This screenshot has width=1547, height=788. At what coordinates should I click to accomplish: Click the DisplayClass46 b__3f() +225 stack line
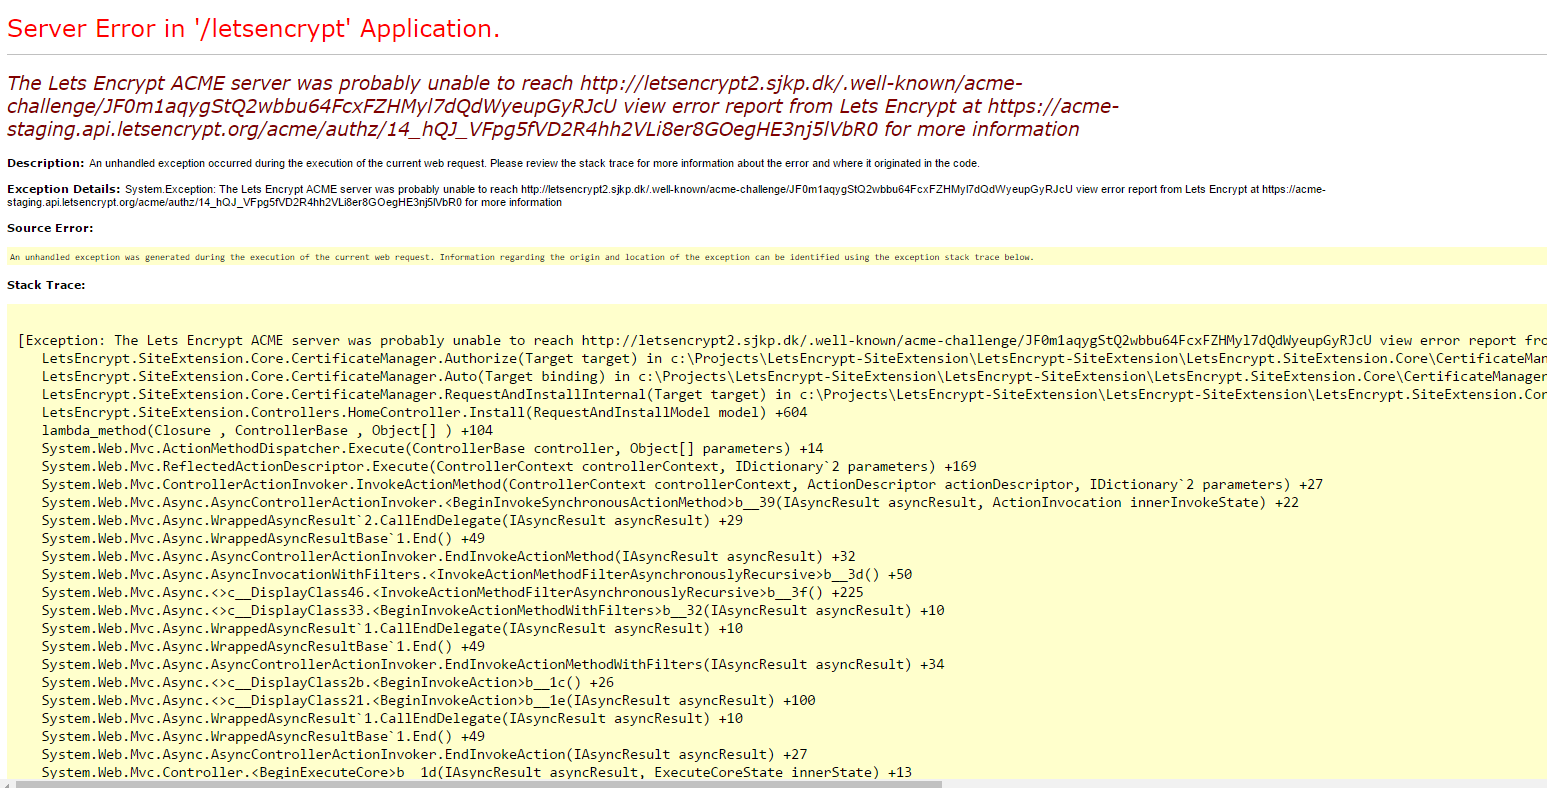point(452,592)
